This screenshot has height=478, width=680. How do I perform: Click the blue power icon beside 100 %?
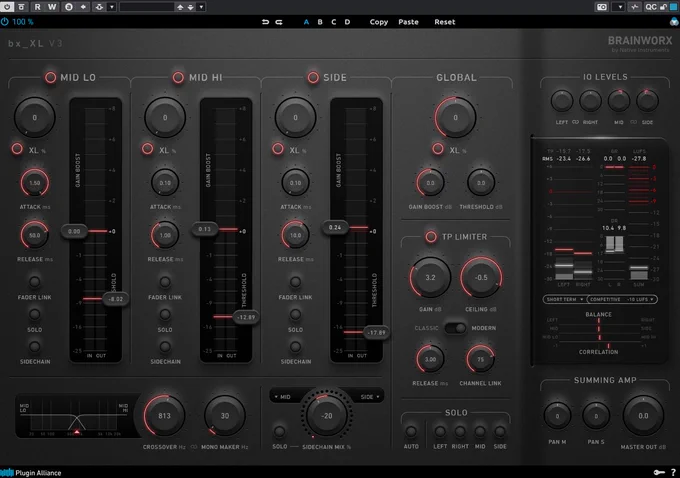pos(4,22)
